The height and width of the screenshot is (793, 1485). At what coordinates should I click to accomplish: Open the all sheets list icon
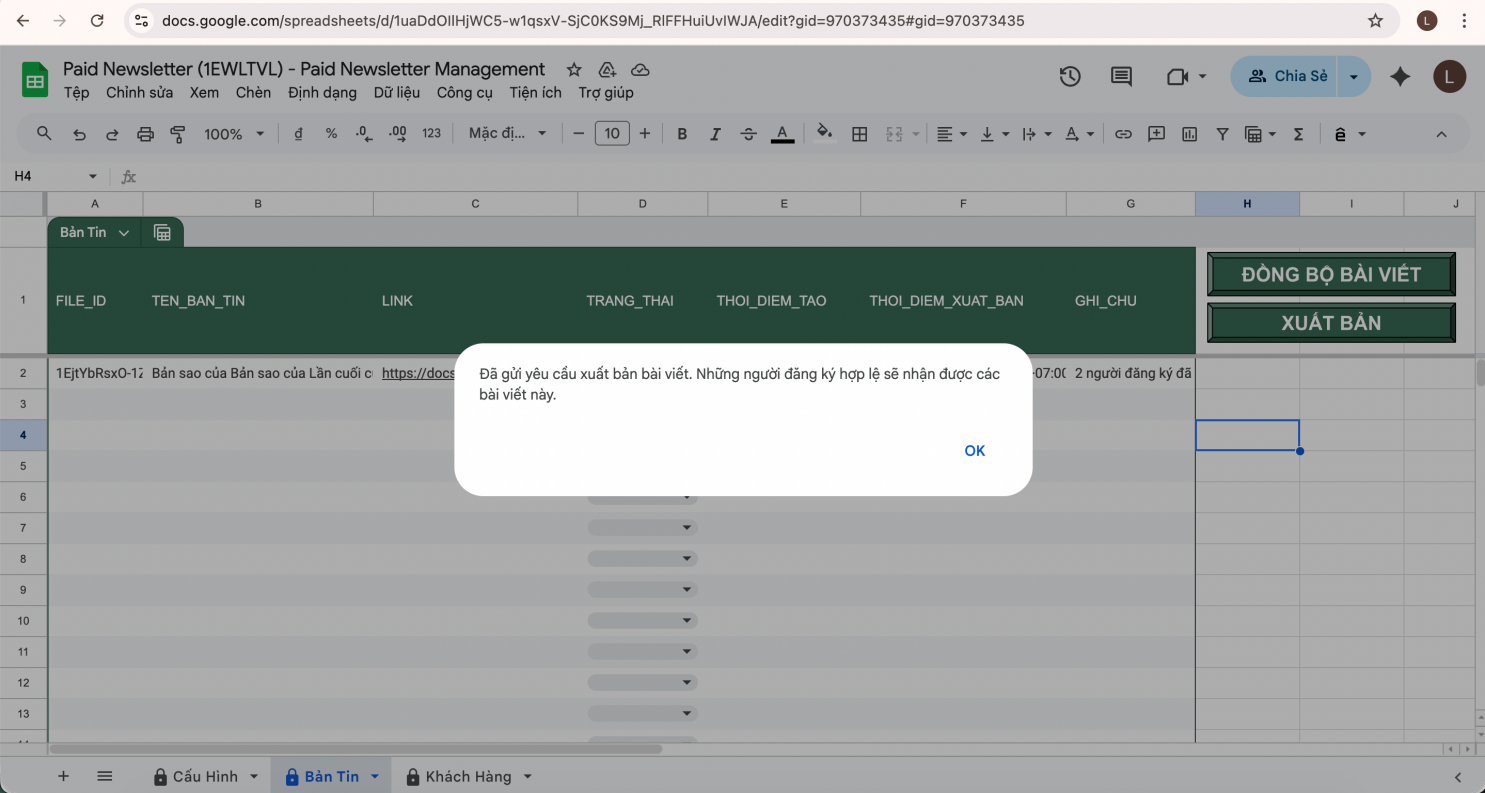click(x=104, y=776)
